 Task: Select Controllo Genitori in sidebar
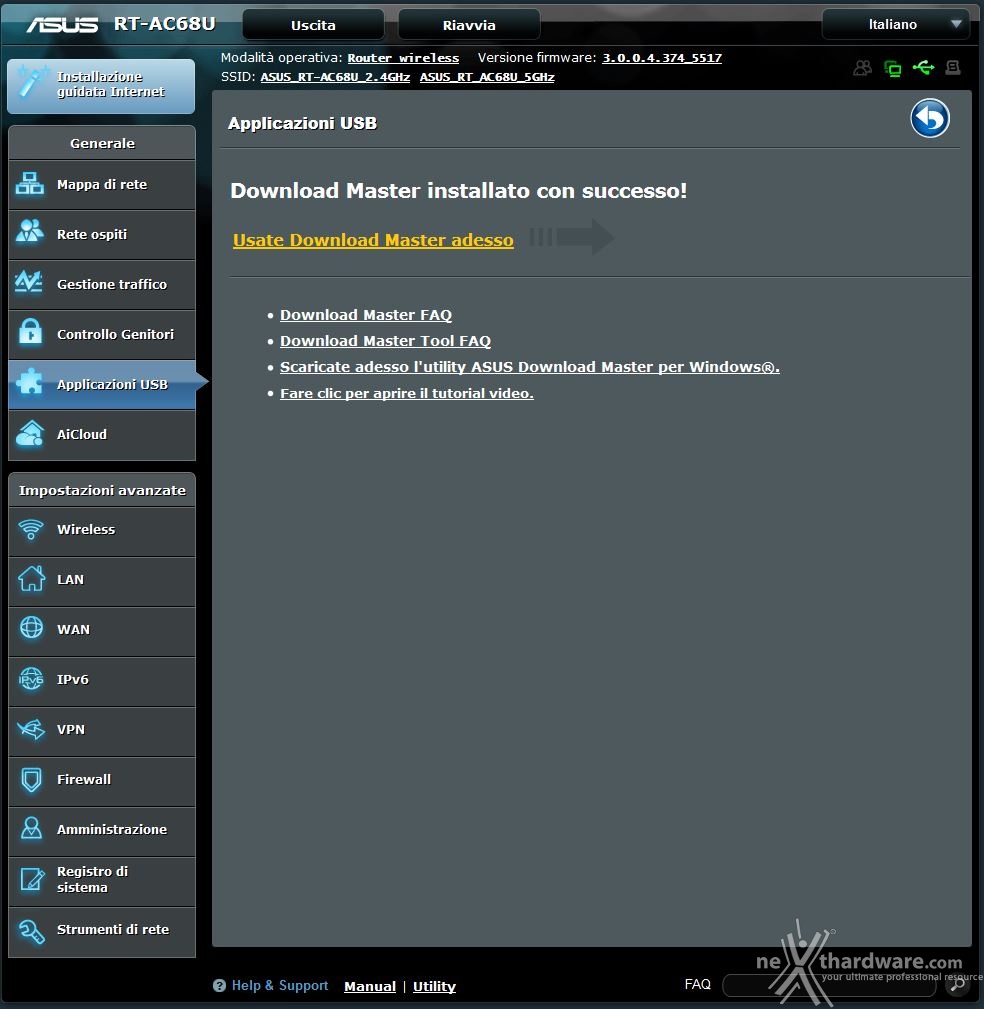tap(102, 335)
